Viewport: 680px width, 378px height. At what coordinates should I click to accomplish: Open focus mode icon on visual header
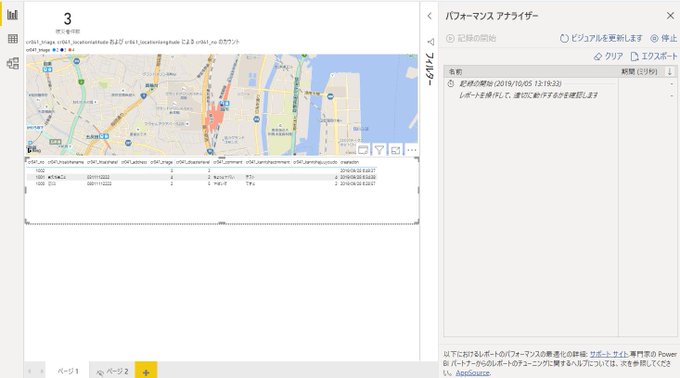tap(395, 150)
